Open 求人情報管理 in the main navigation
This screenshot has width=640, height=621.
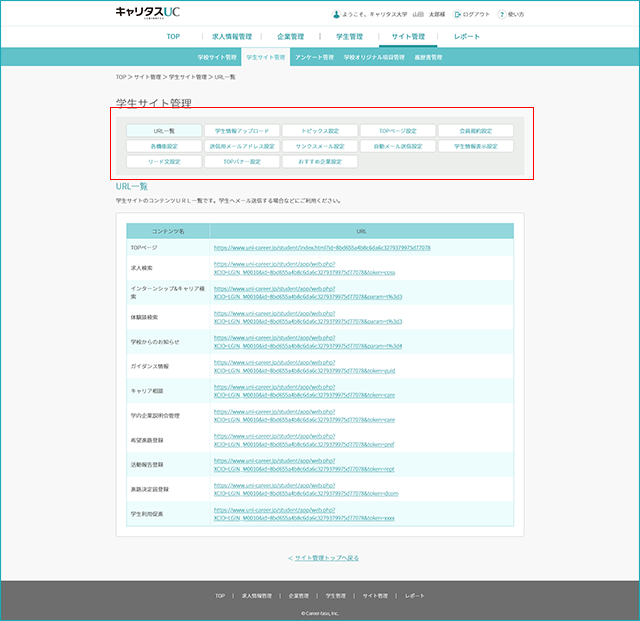[x=232, y=37]
